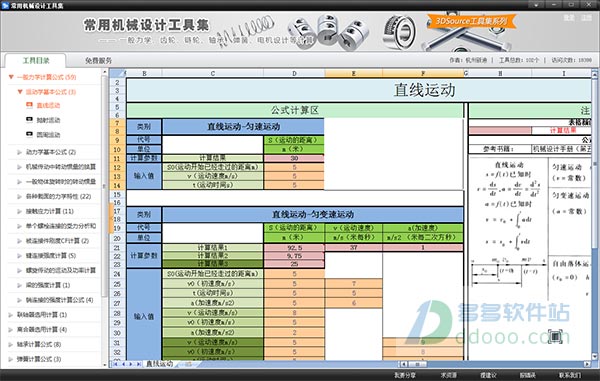Image resolution: width=600 pixels, height=381 pixels.
Task: Select the 工具目录 tab
Action: [36, 60]
